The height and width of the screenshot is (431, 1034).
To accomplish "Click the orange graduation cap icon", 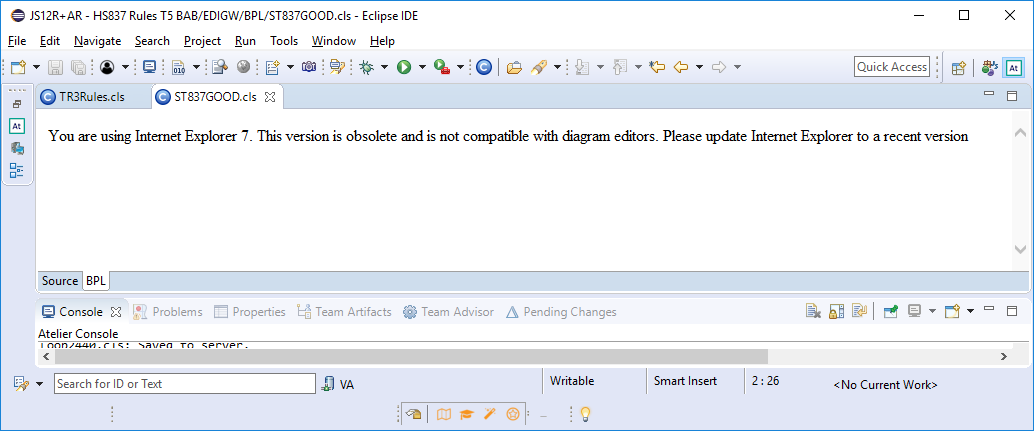I will pyautogui.click(x=467, y=414).
